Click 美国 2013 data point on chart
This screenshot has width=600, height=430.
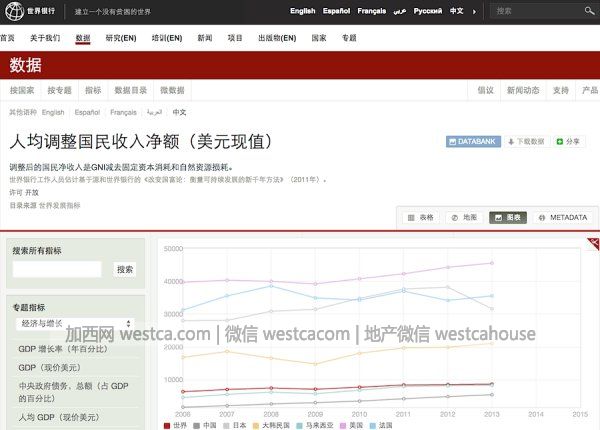[492, 263]
